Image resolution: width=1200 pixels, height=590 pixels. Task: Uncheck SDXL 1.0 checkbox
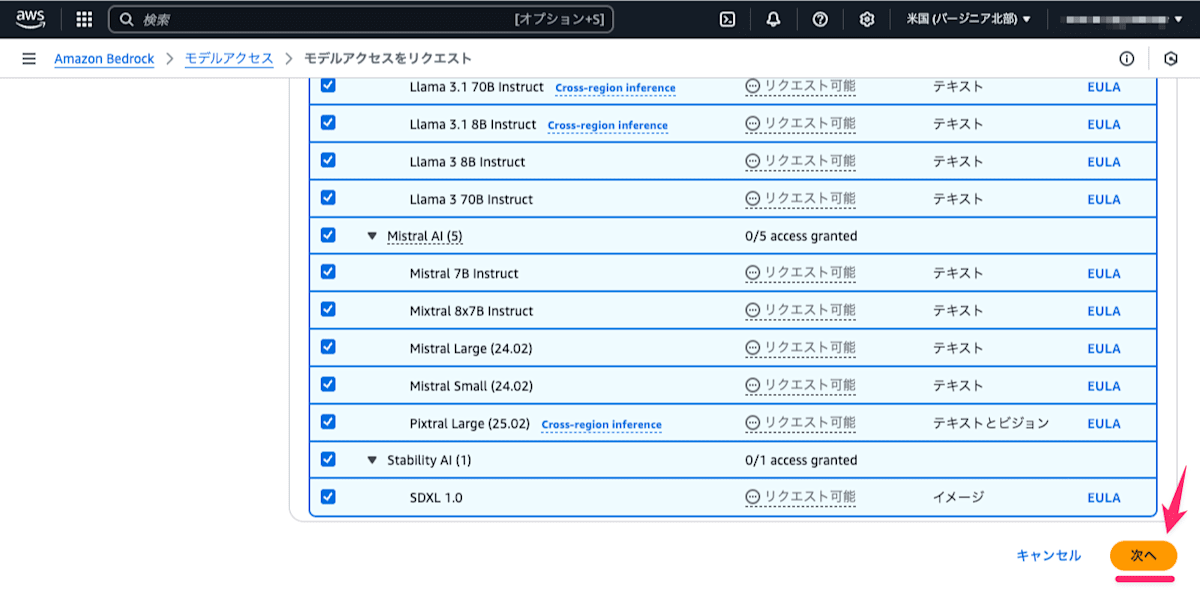click(328, 496)
